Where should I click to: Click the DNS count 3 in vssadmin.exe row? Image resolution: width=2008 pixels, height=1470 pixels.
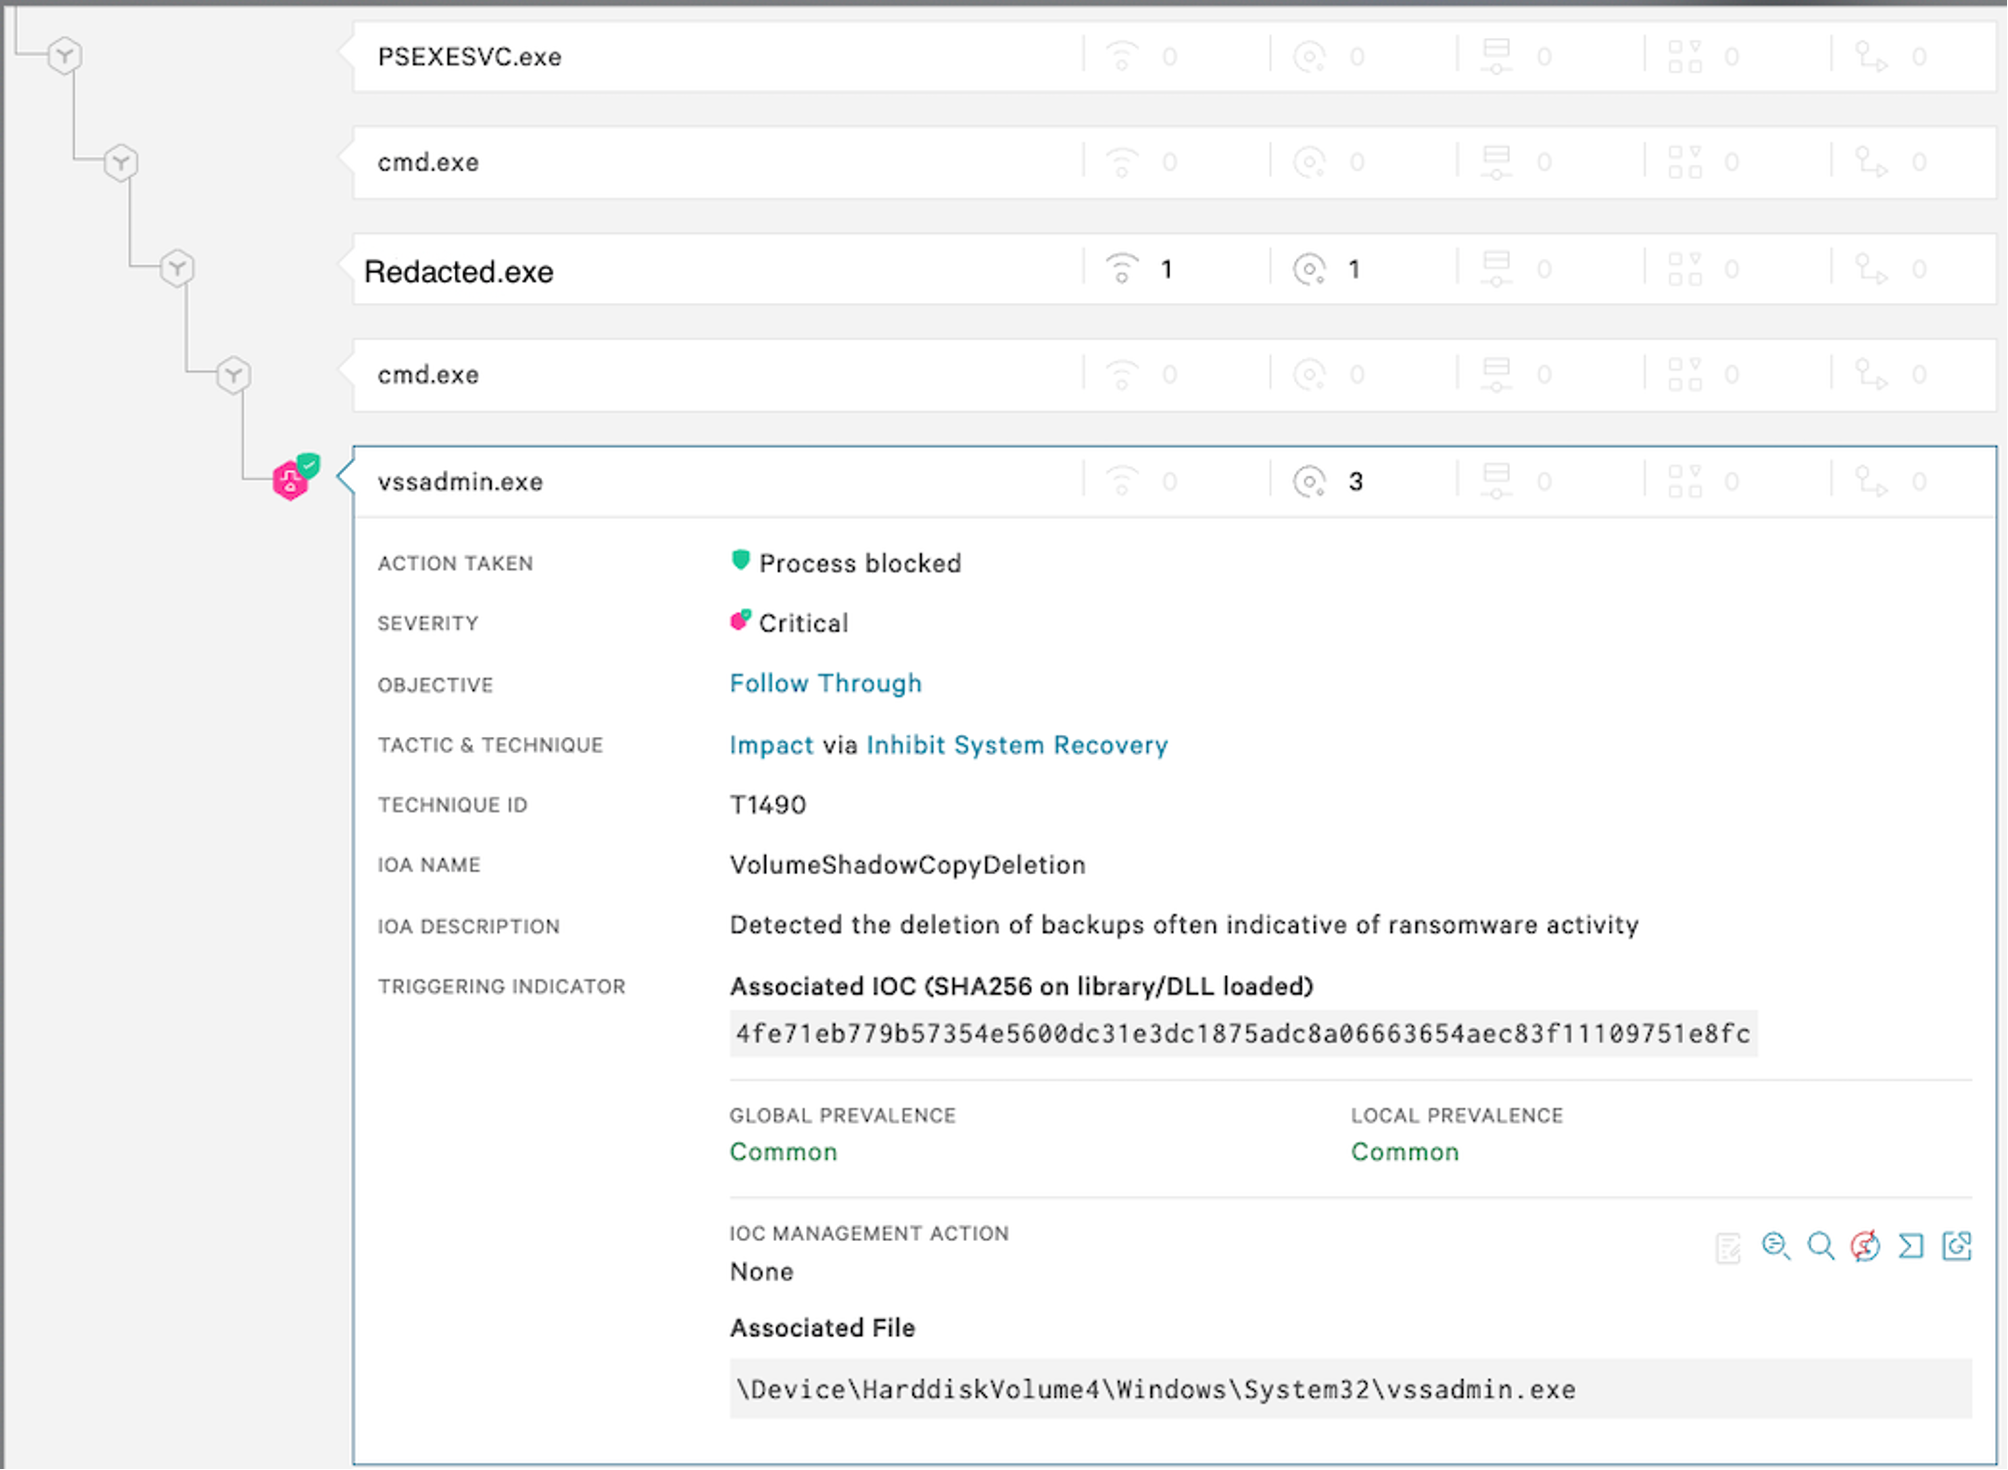point(1355,482)
